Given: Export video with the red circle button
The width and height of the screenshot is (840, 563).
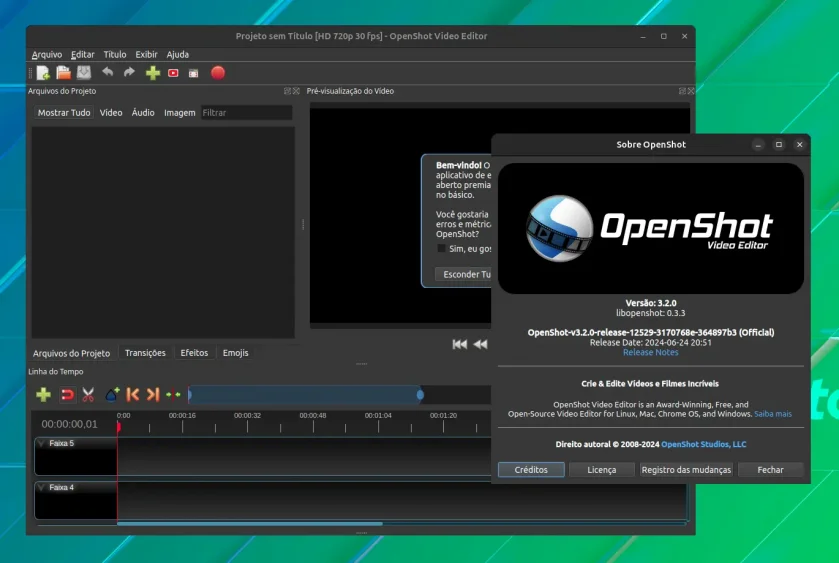Looking at the screenshot, I should (218, 73).
